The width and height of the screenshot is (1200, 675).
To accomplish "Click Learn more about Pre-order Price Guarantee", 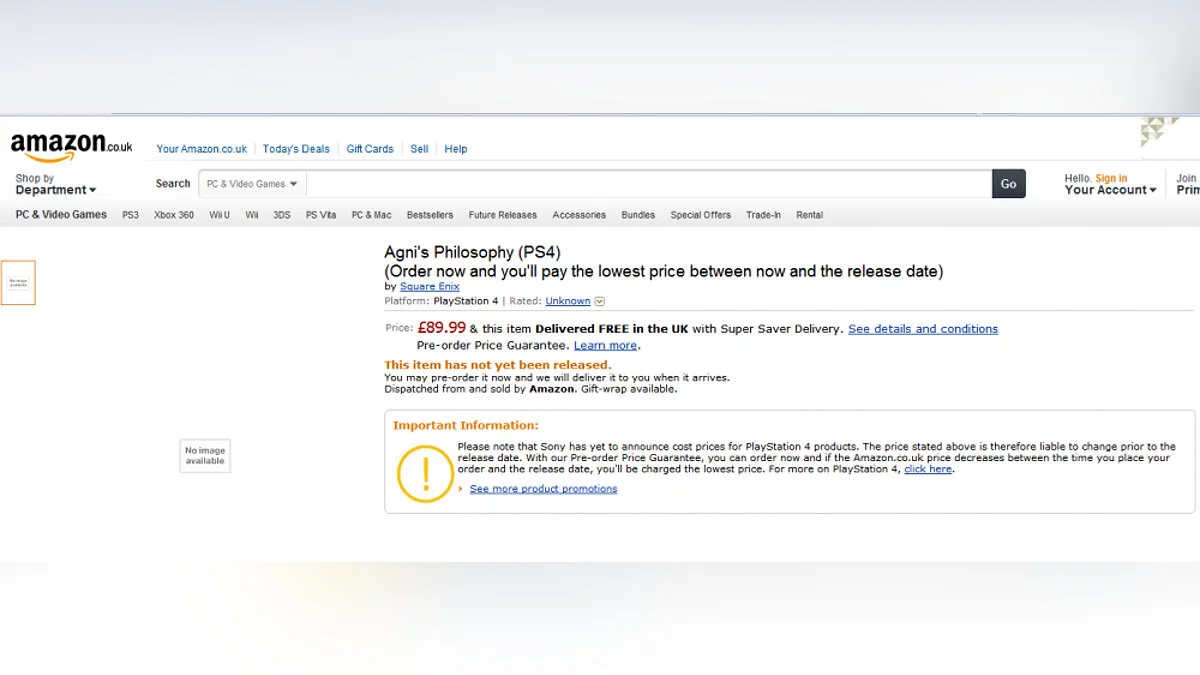I will pos(605,345).
